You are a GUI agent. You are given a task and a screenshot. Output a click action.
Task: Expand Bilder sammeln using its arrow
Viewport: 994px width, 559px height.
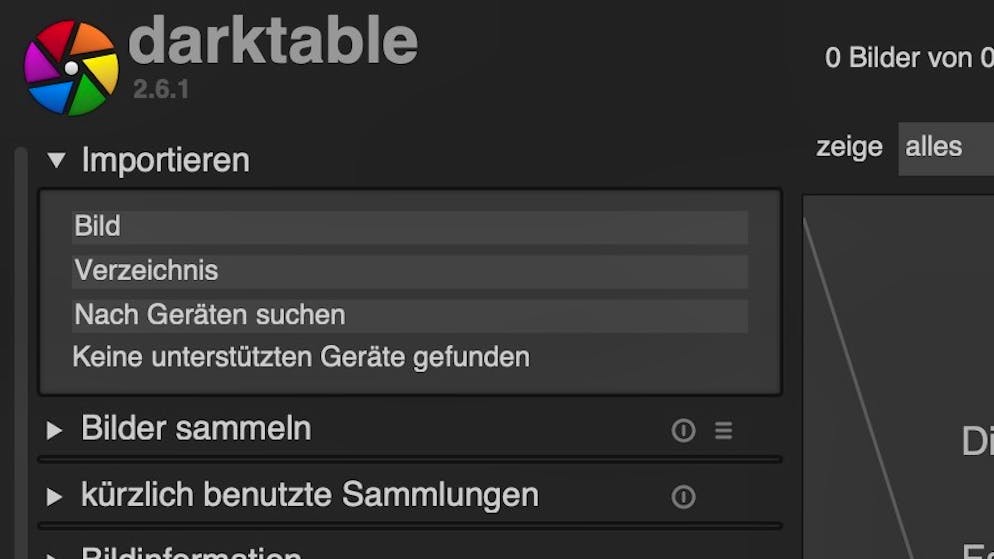pos(55,430)
